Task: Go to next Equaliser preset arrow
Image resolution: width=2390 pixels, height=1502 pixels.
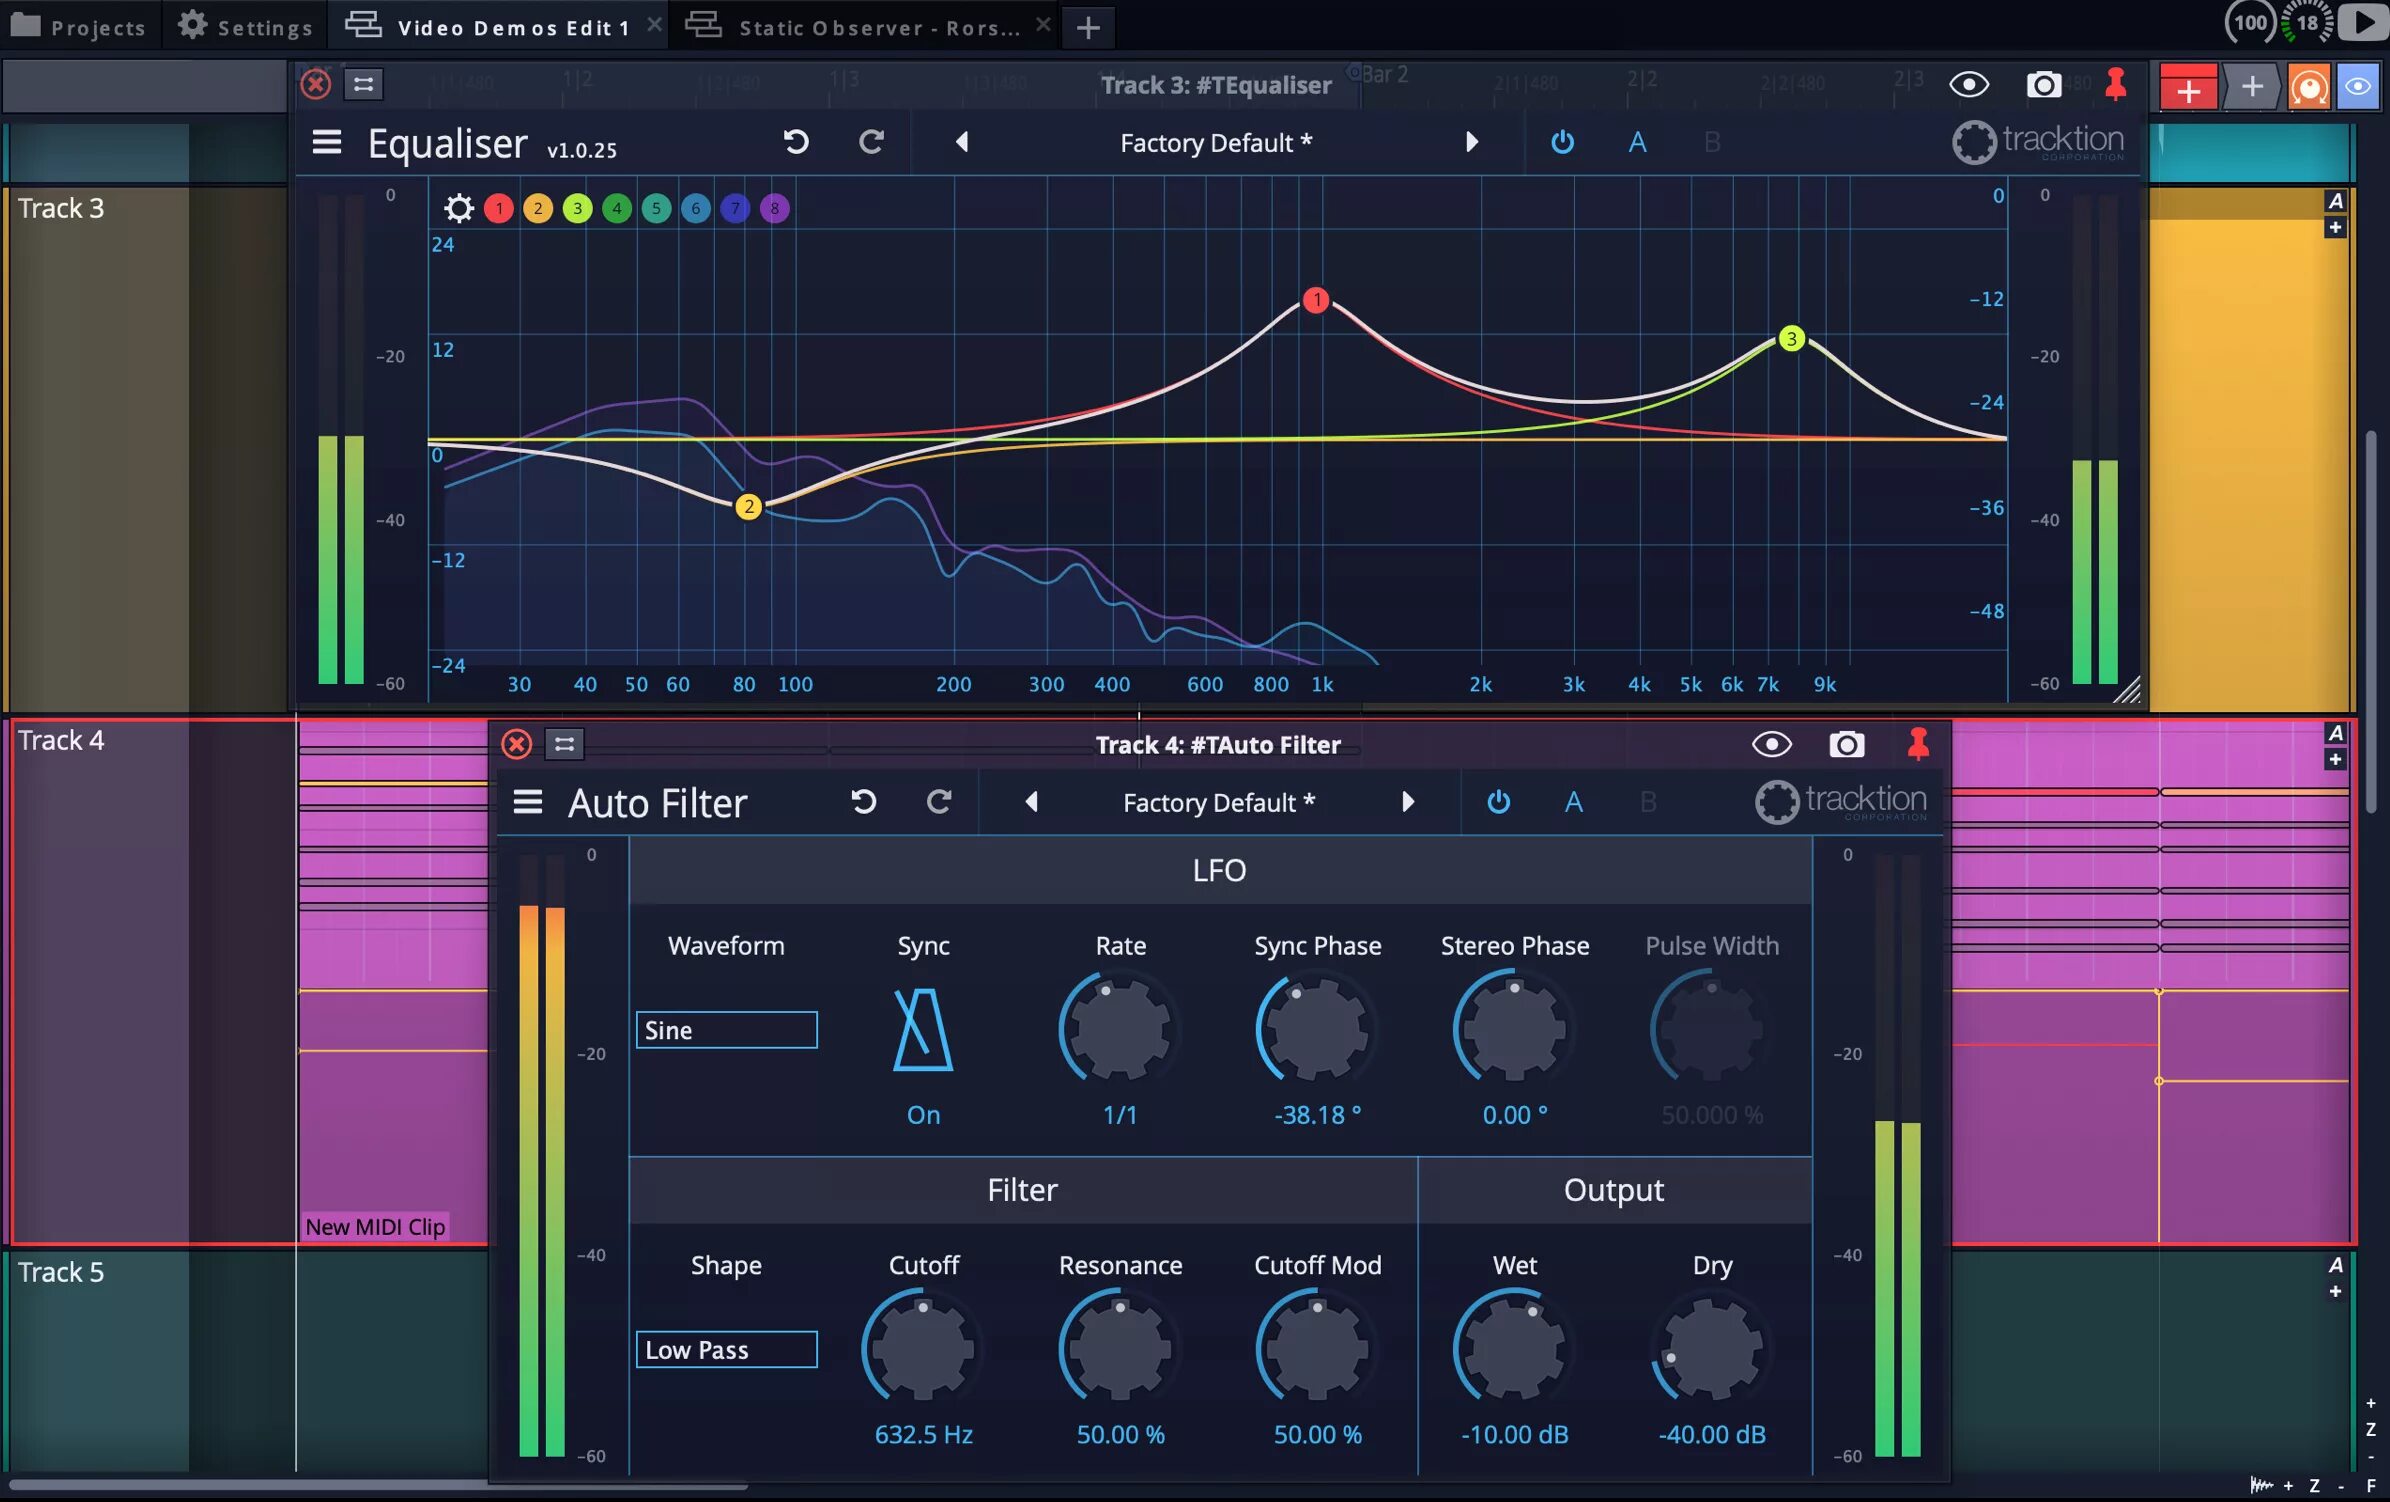Action: (x=1471, y=142)
